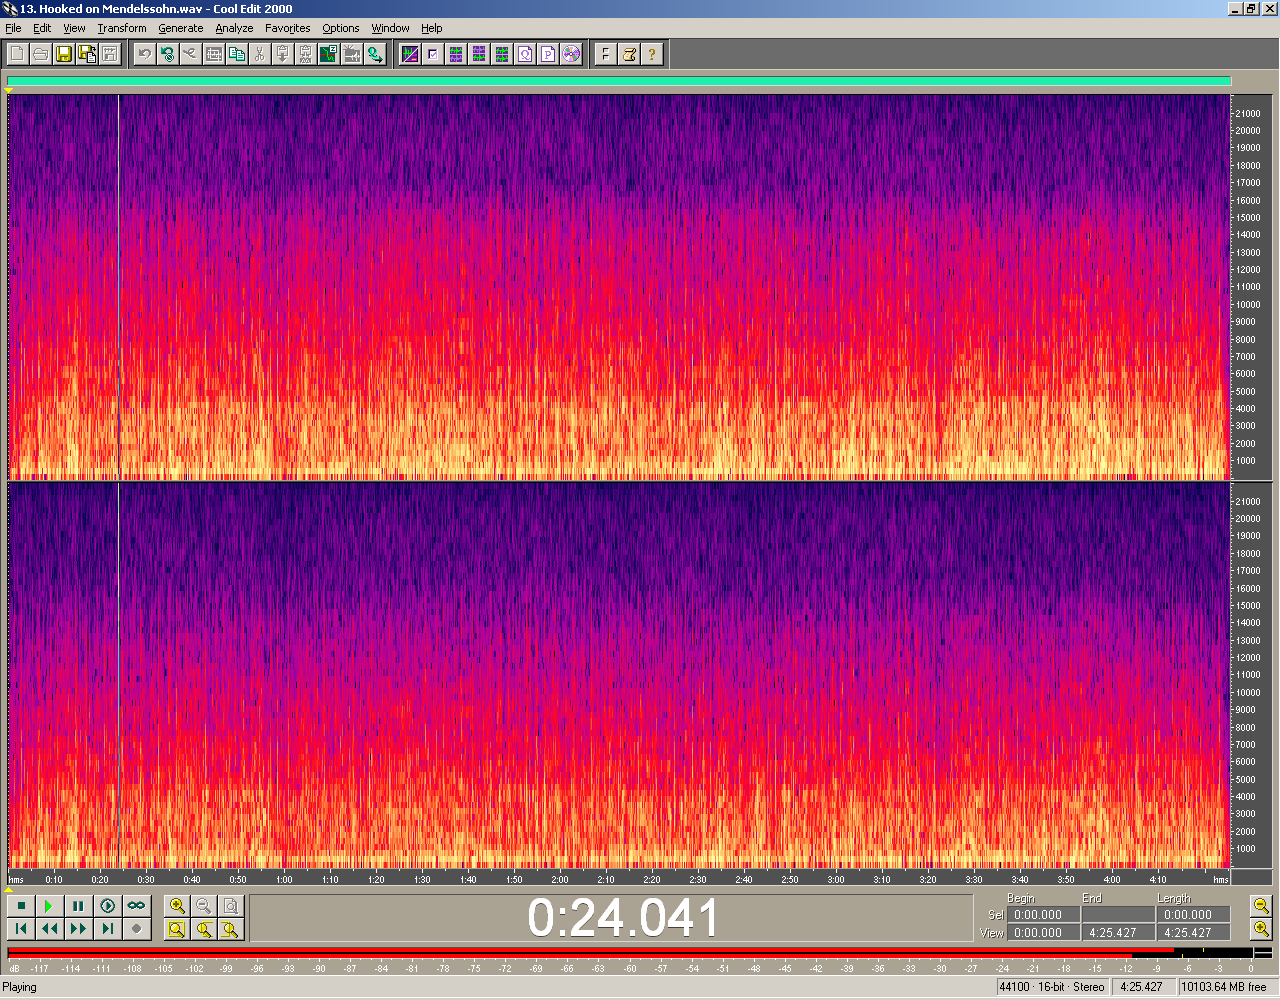This screenshot has width=1280, height=1000.
Task: Jump to the beginning of the track
Action: point(21,929)
